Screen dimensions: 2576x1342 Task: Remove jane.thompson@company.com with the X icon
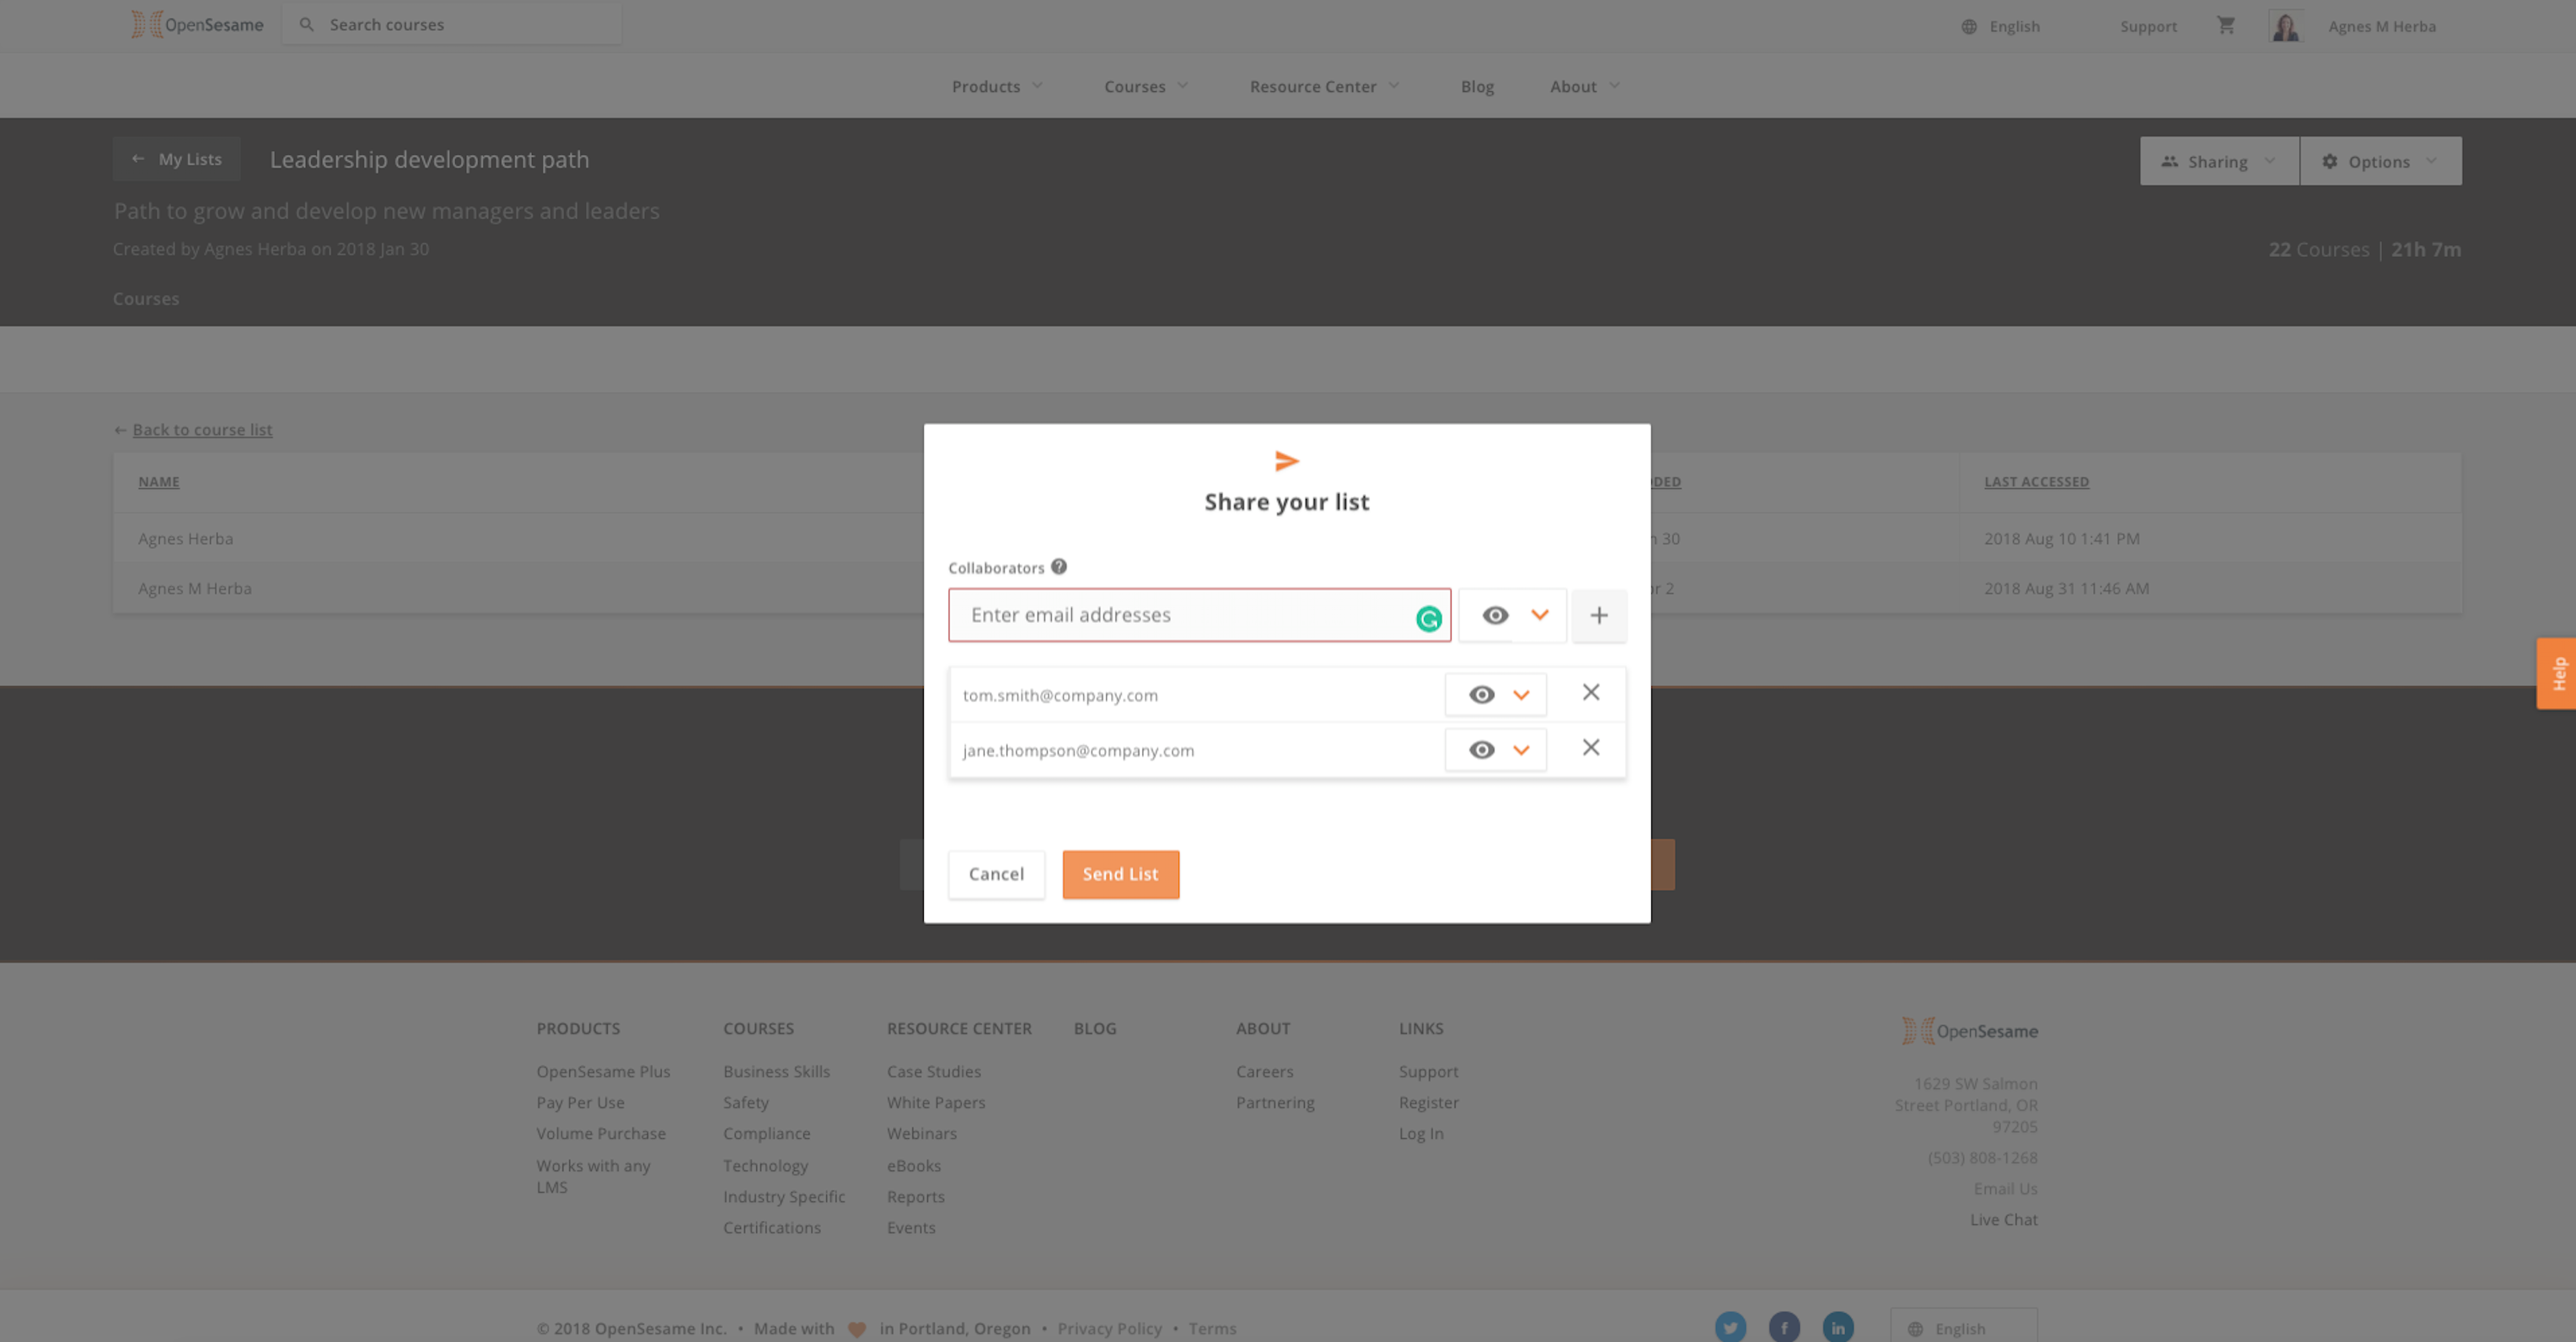click(x=1591, y=747)
